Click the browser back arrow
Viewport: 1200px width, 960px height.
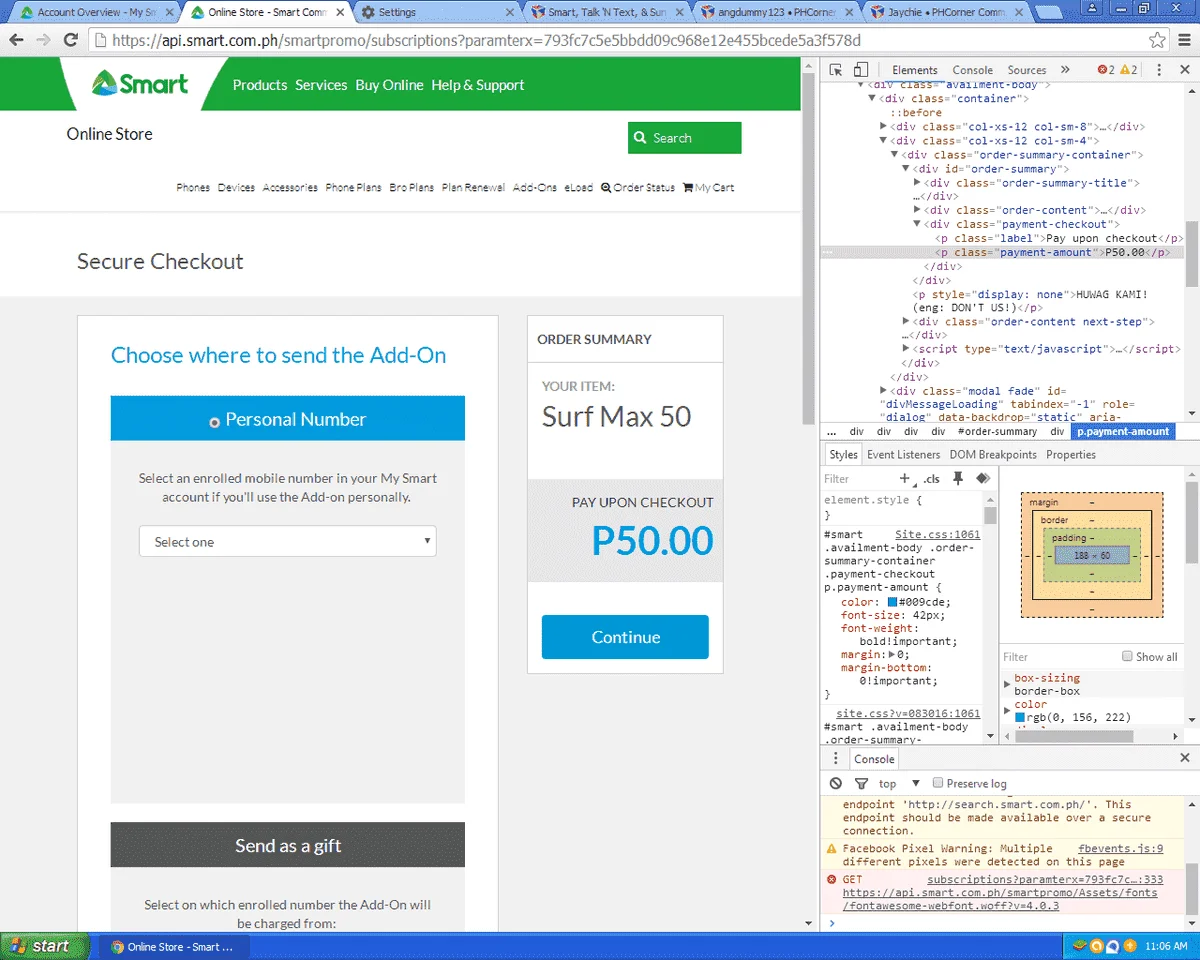[17, 41]
